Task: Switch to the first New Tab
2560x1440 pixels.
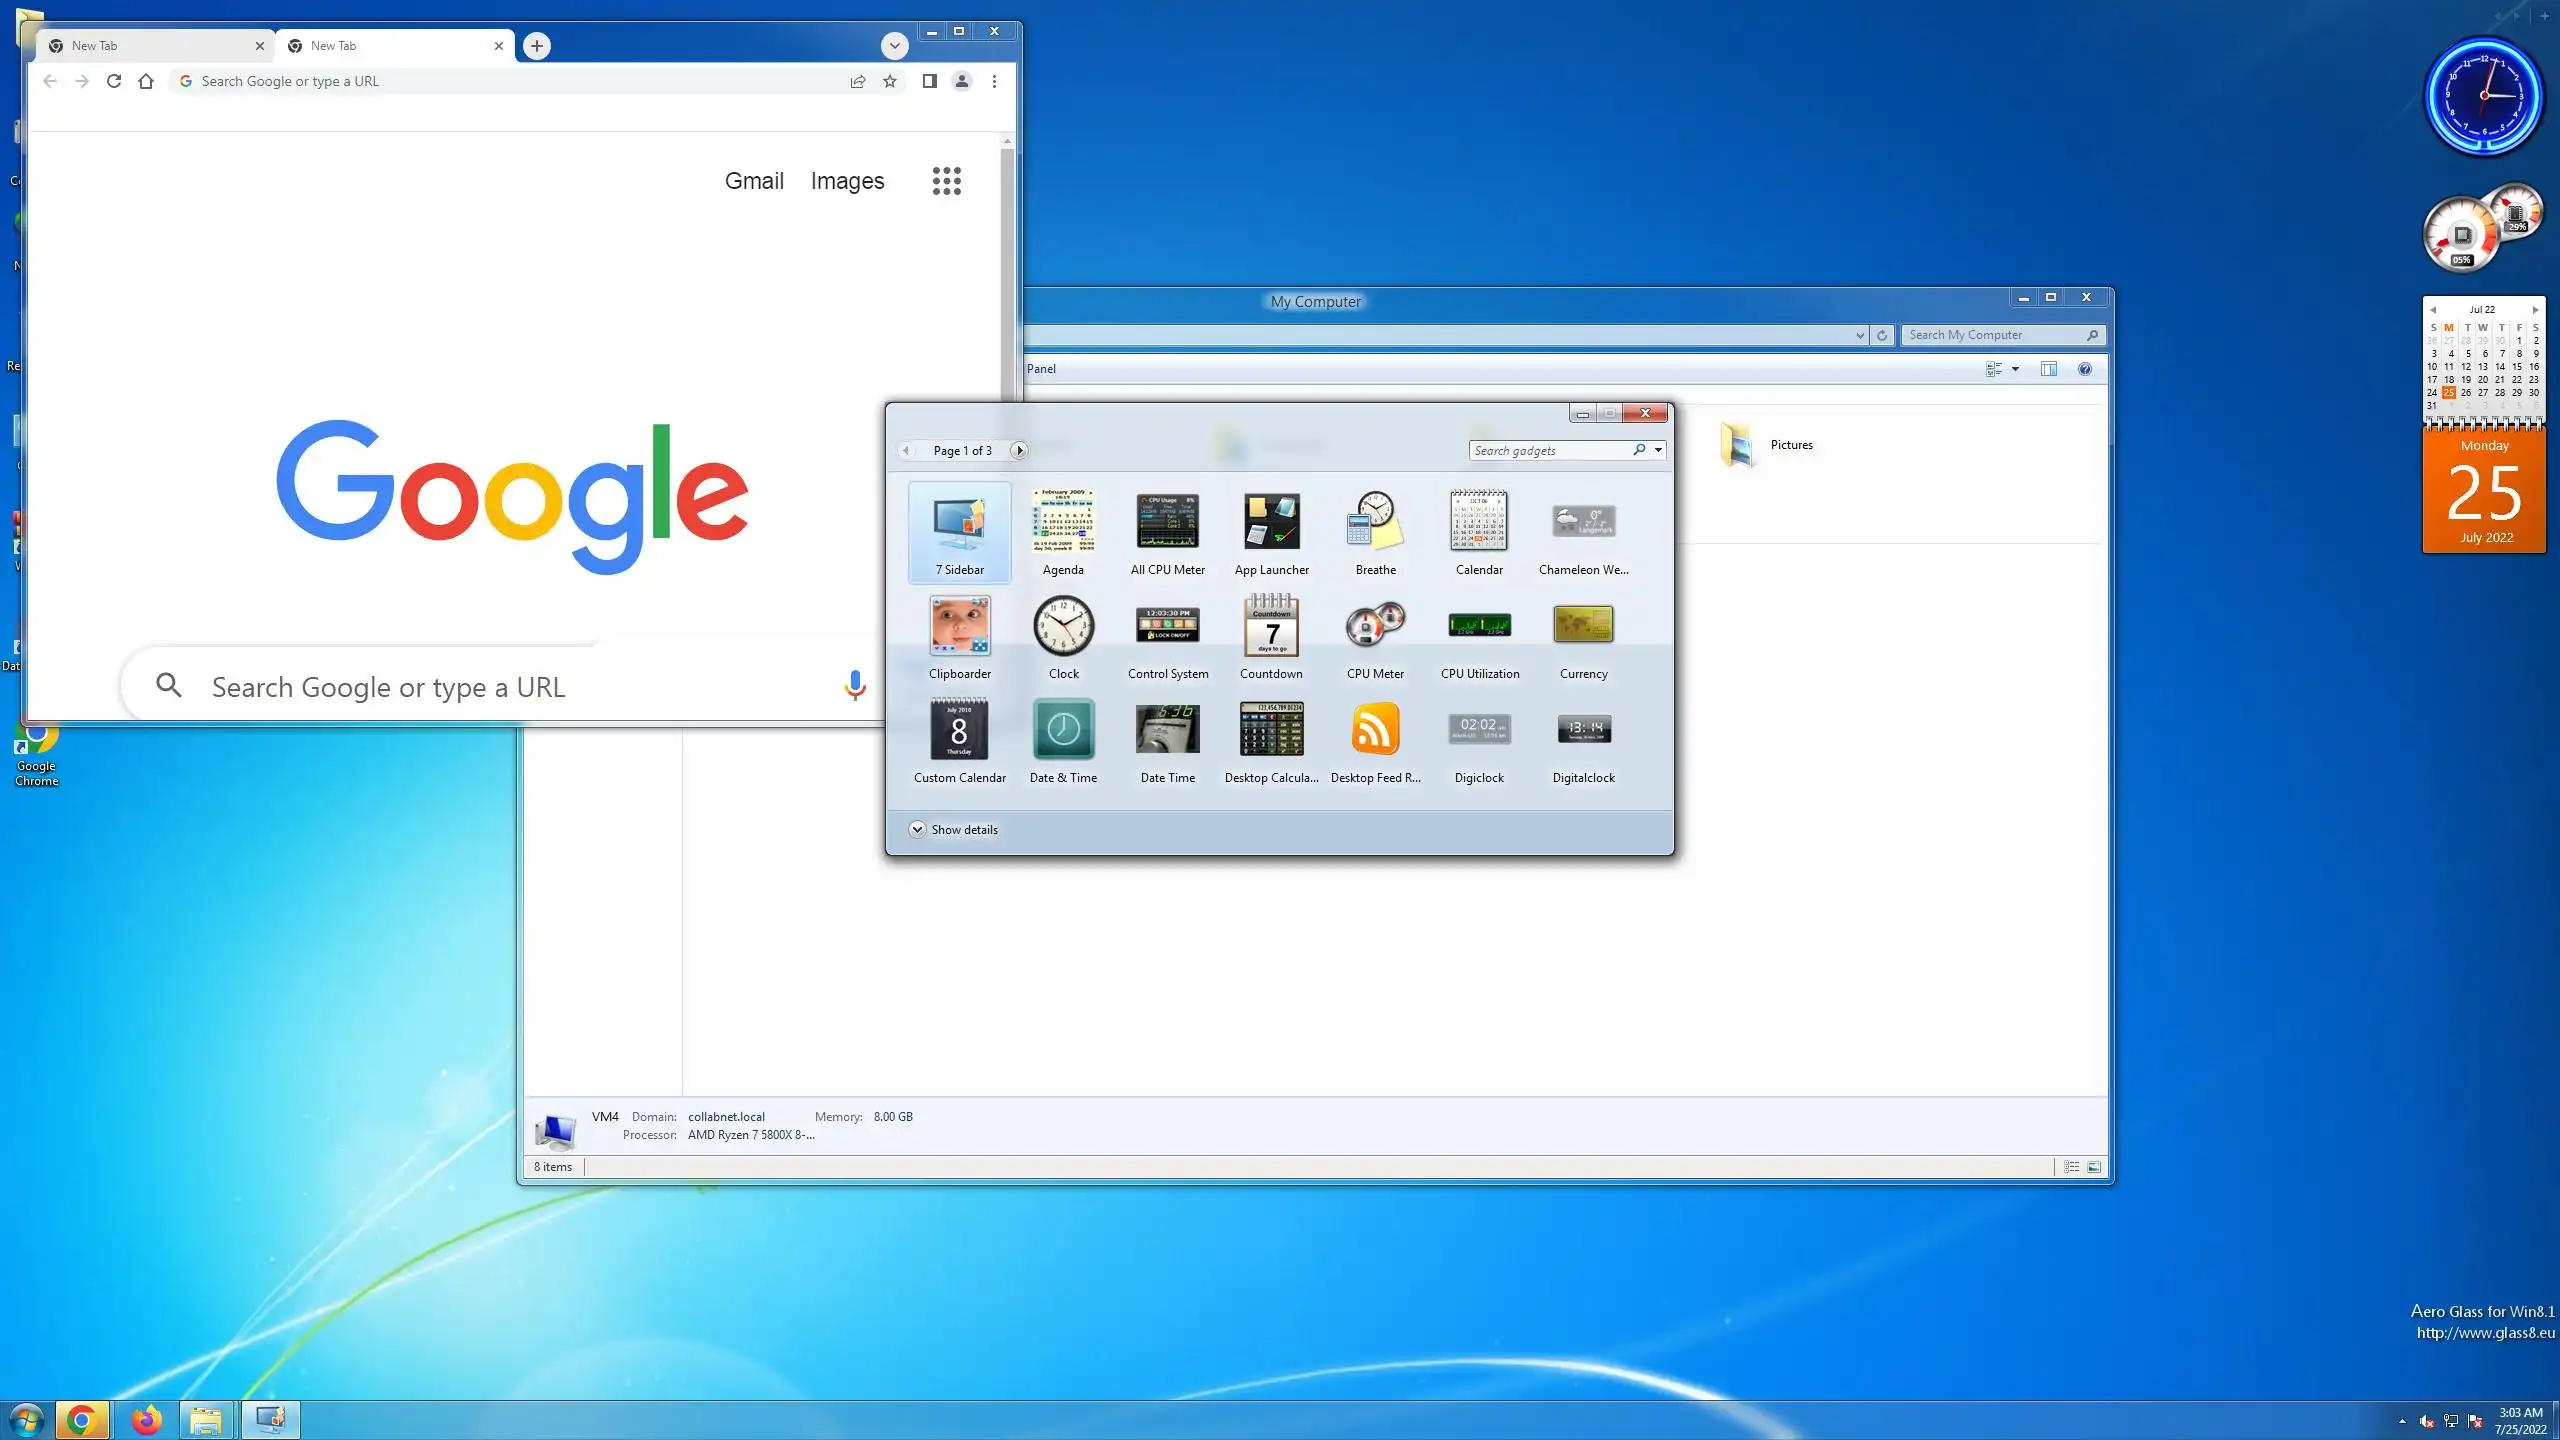Action: (x=150, y=46)
